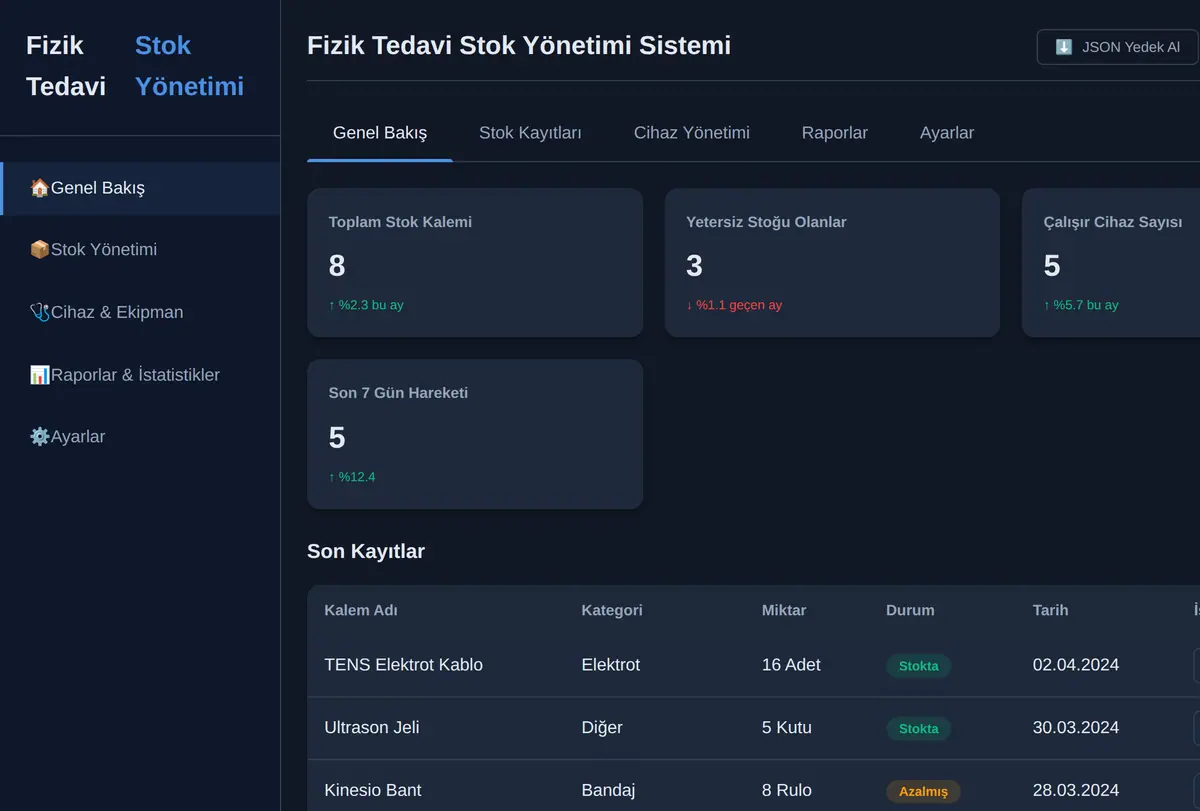Select the TENS Elektrot Kablo row name

pos(404,665)
